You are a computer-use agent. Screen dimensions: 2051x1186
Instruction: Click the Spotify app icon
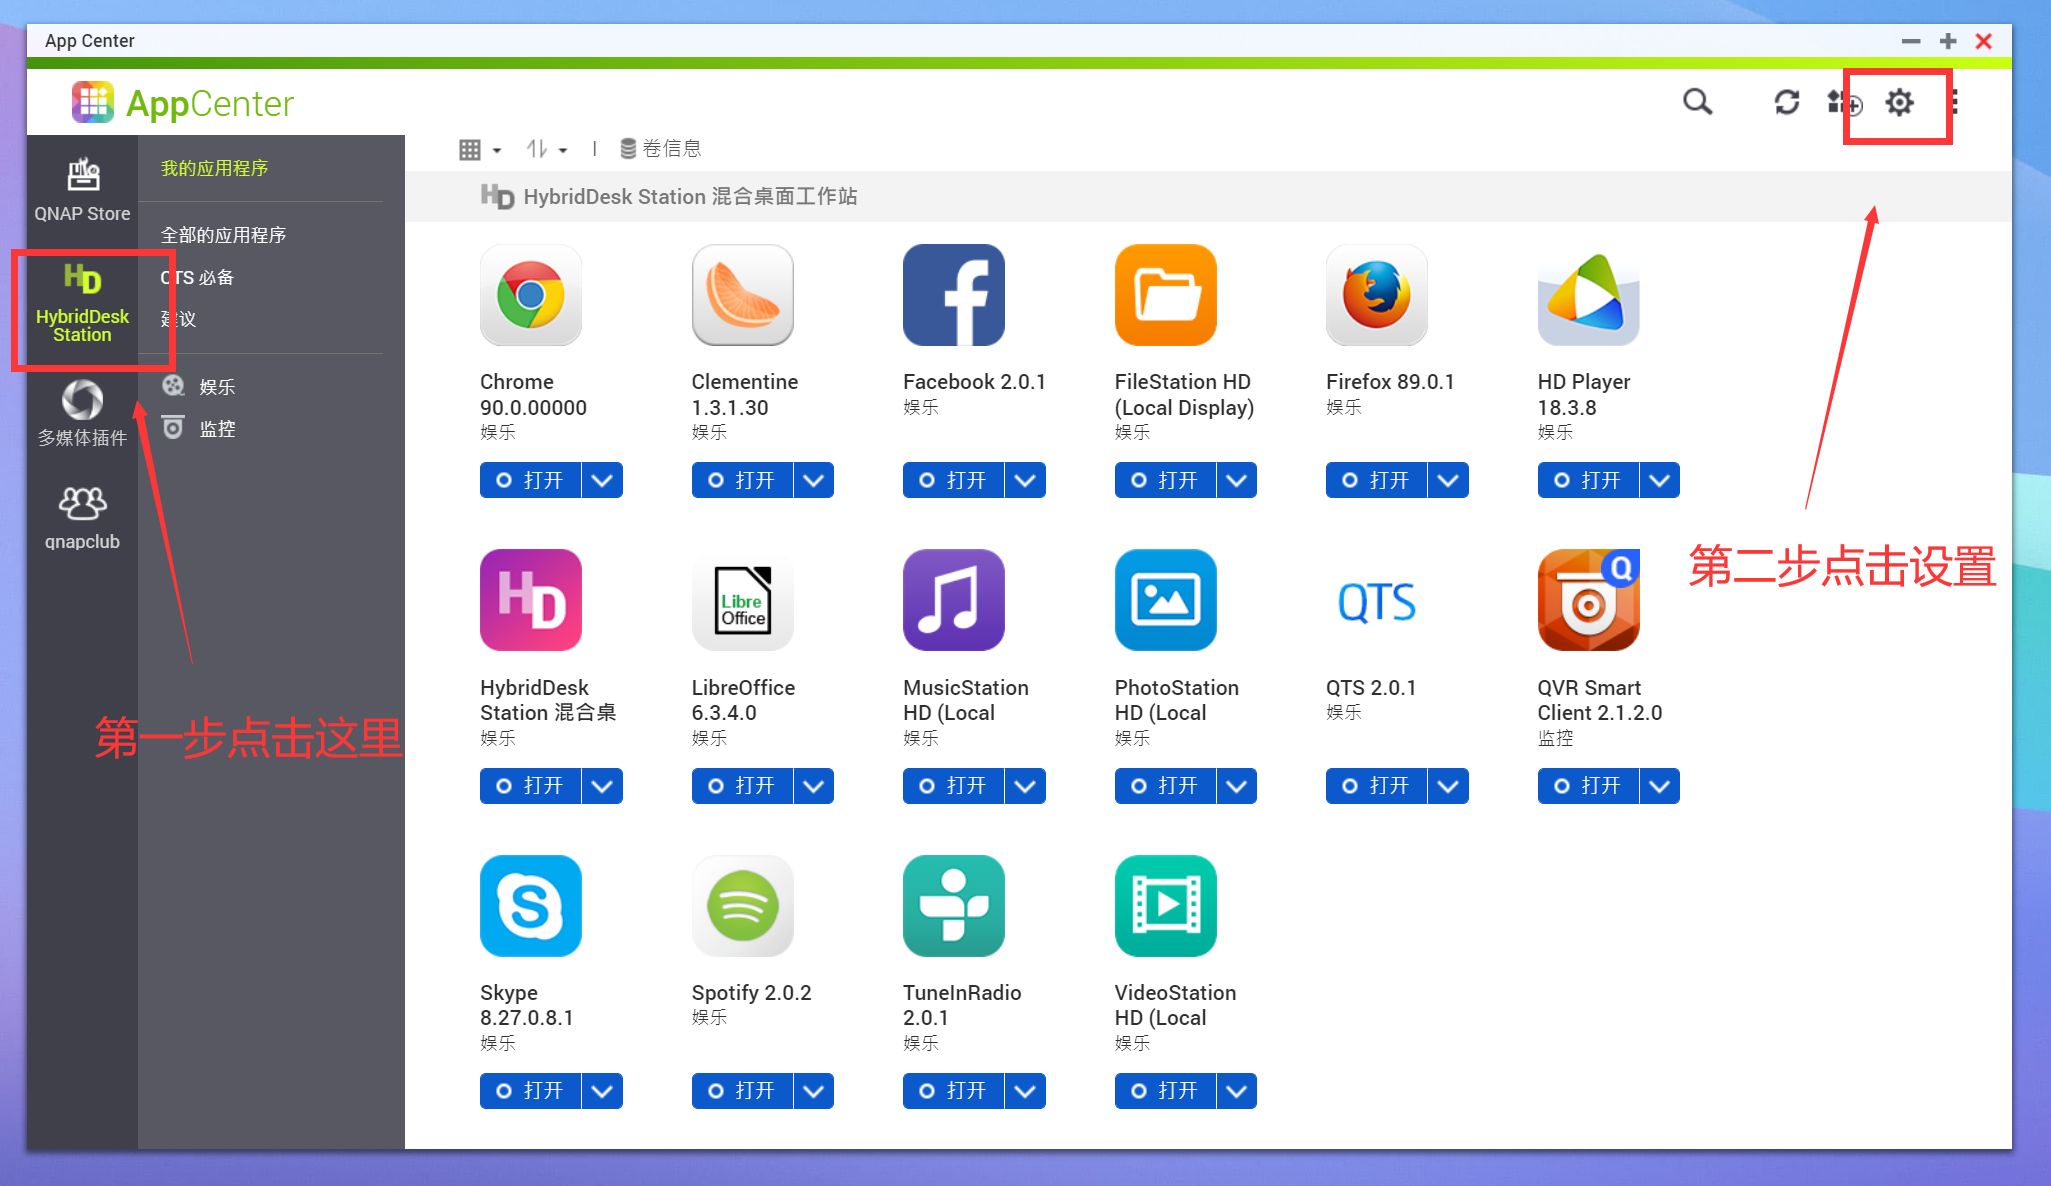(742, 906)
